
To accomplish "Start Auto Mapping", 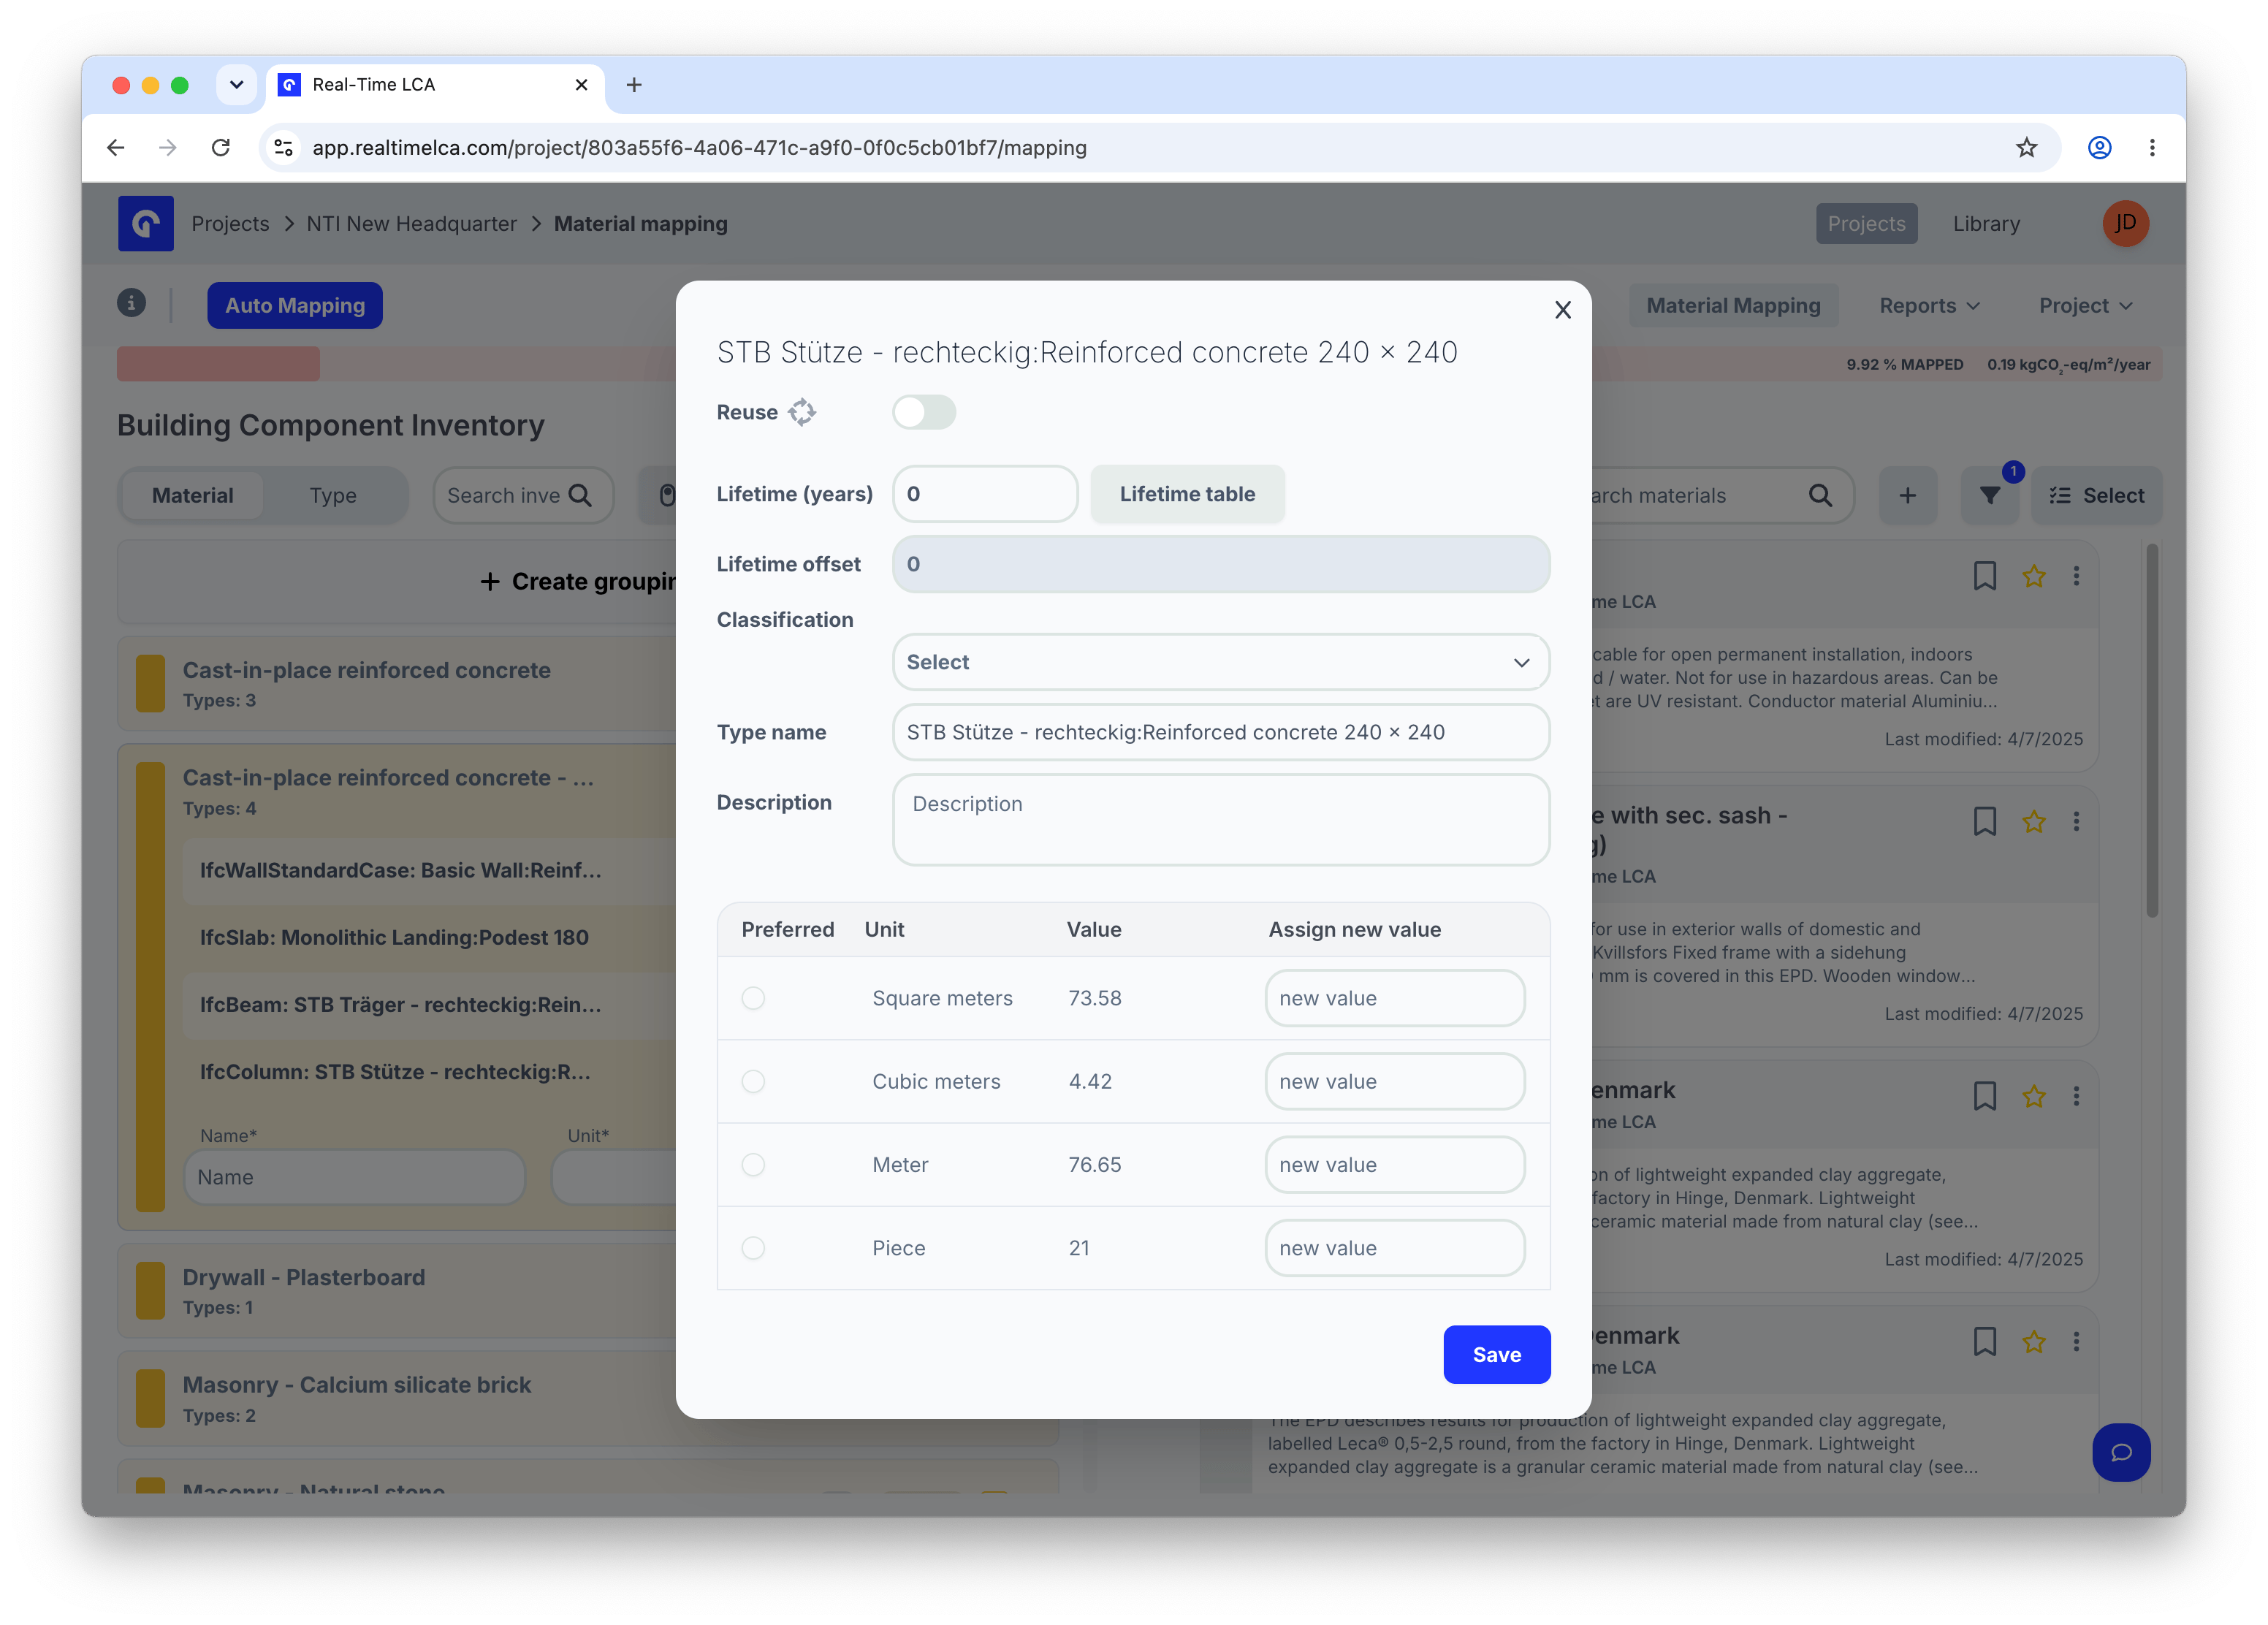I will [x=295, y=305].
